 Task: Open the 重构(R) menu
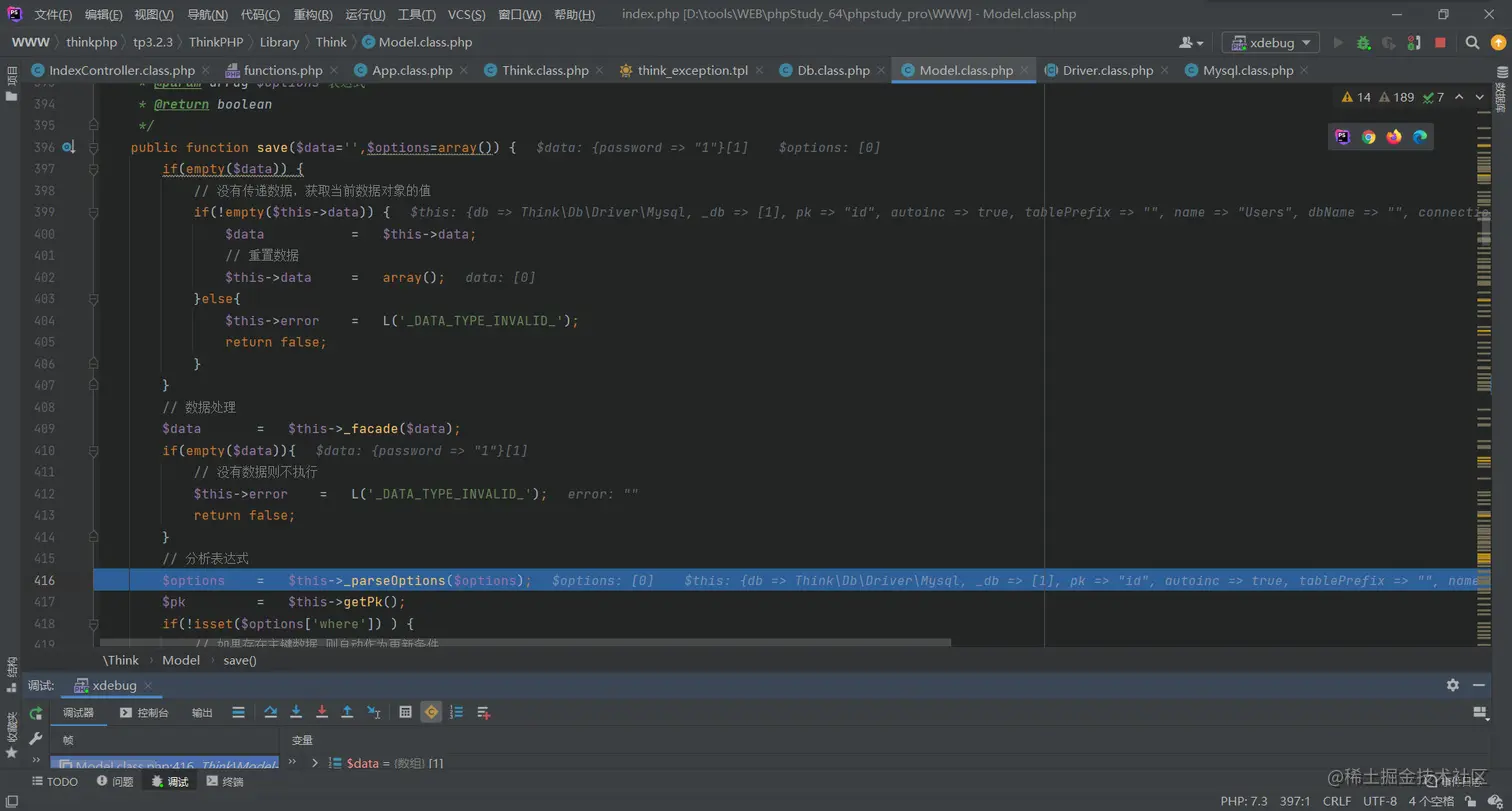click(313, 15)
